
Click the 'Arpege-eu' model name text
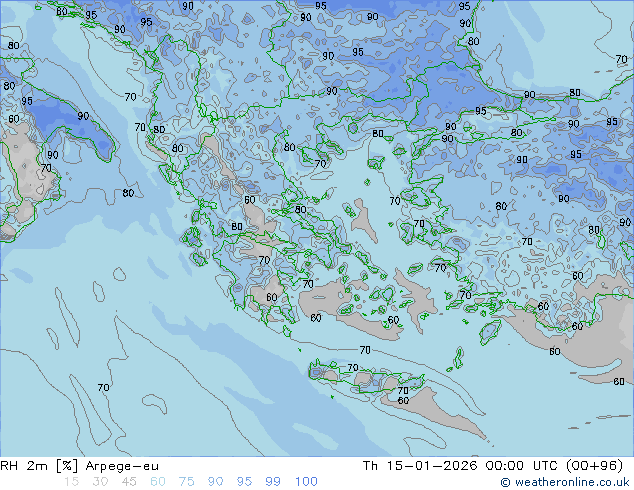122,466
